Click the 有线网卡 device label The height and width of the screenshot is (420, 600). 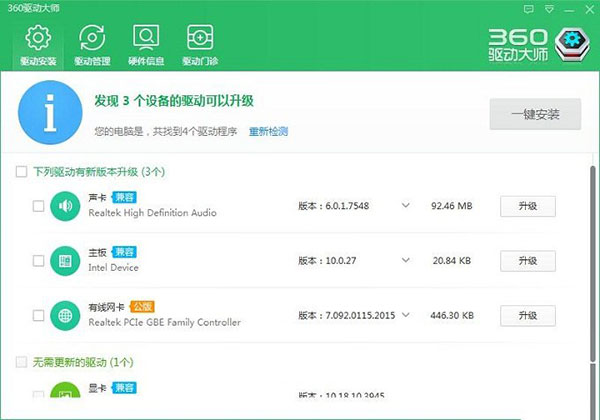click(x=106, y=307)
